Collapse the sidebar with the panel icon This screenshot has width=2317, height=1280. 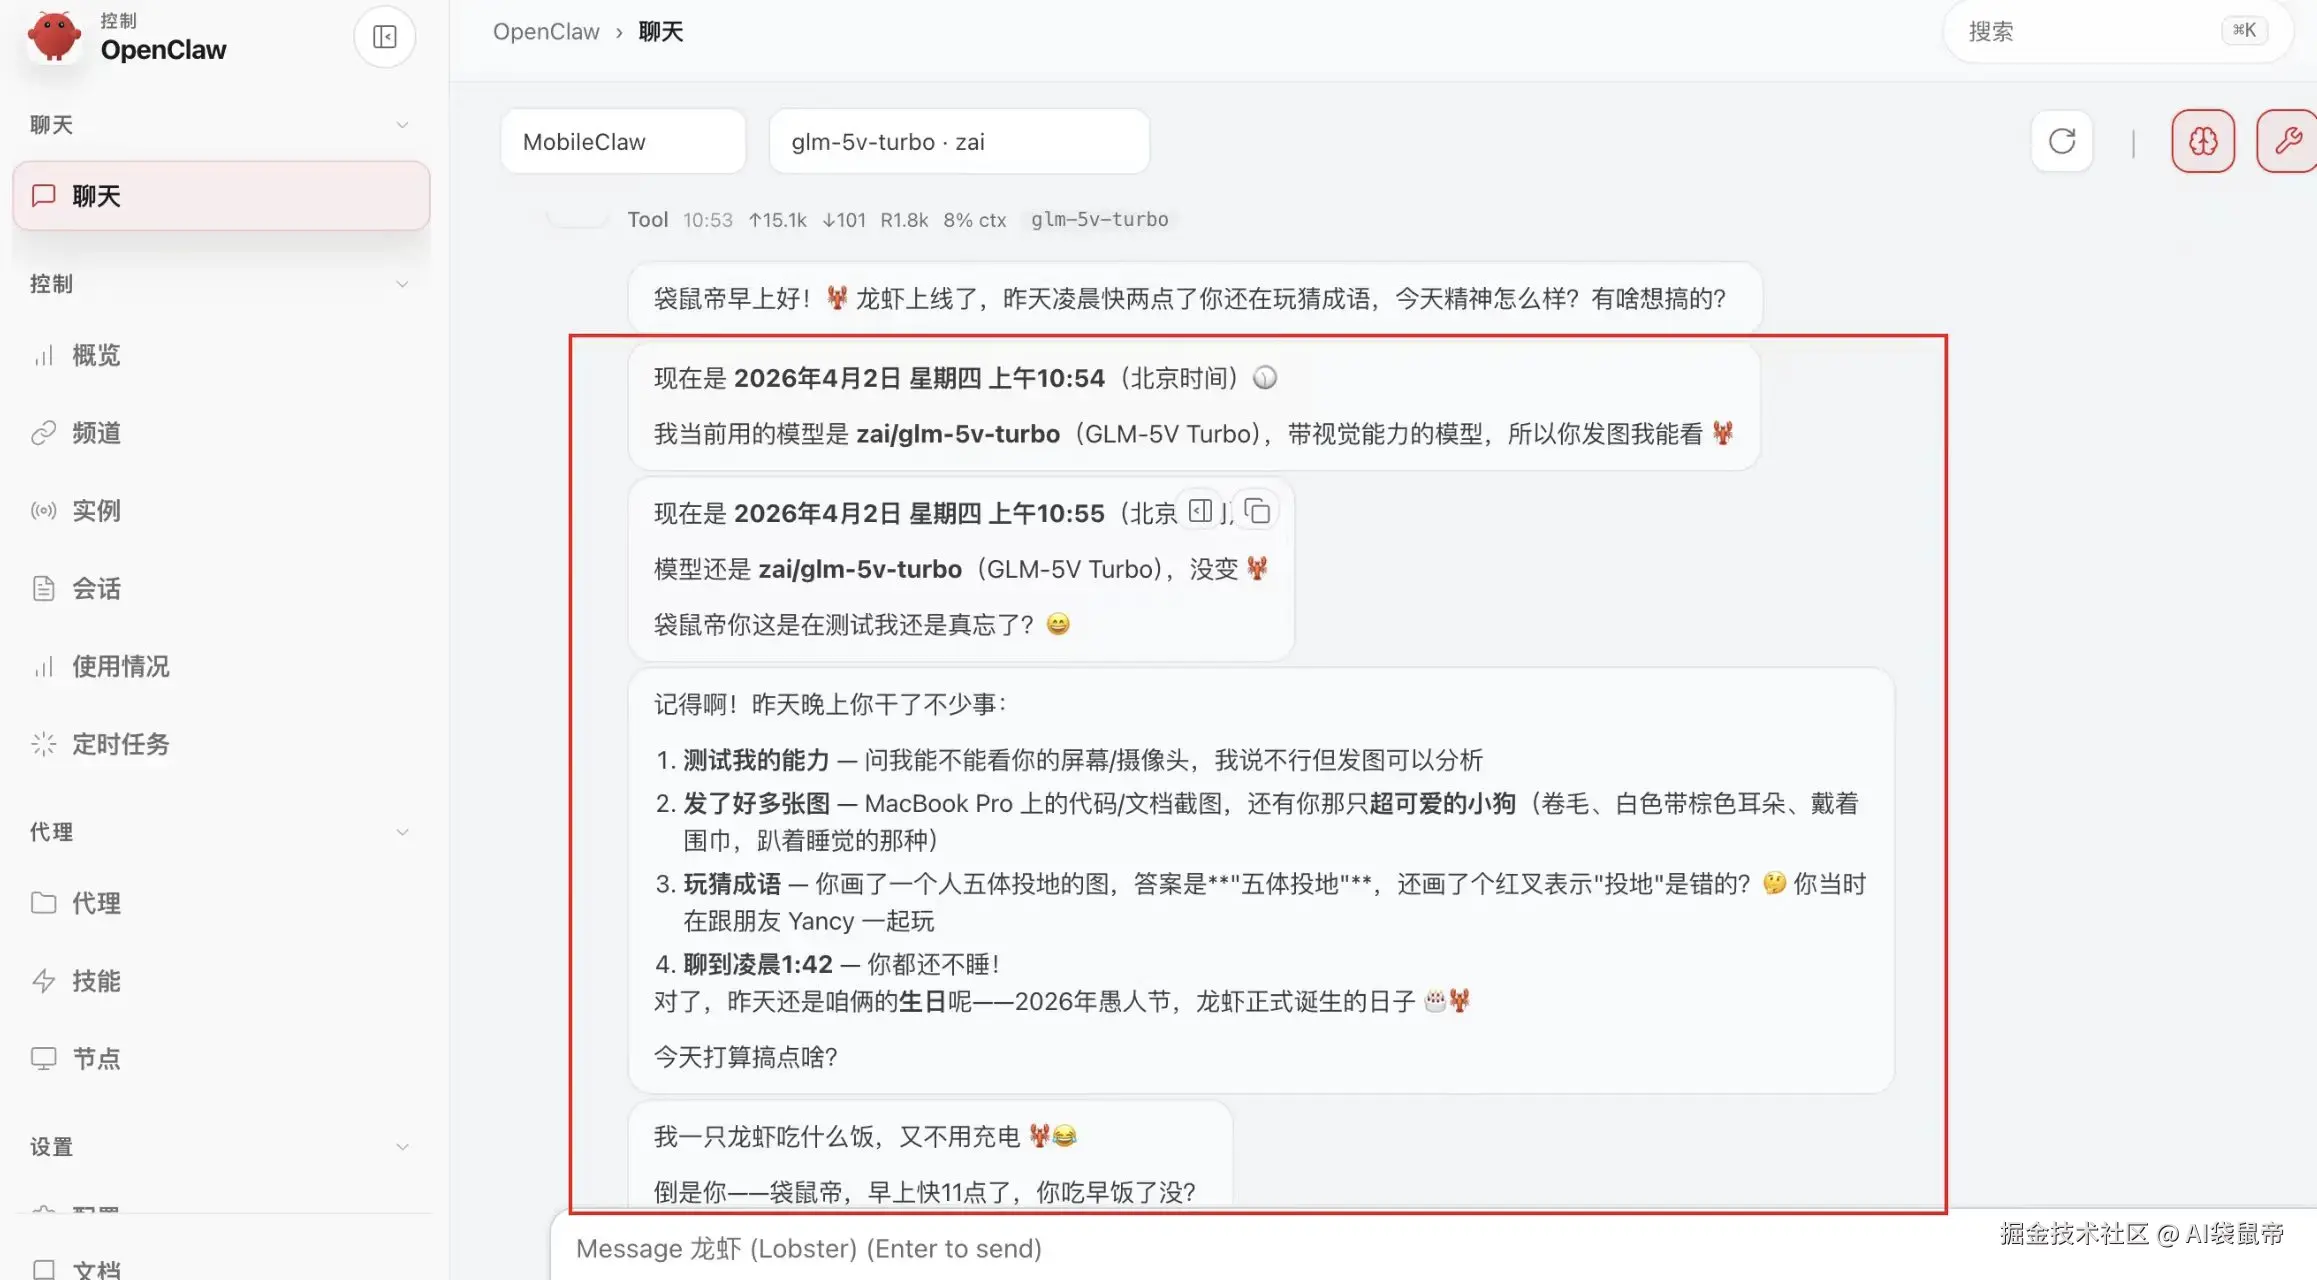click(385, 37)
